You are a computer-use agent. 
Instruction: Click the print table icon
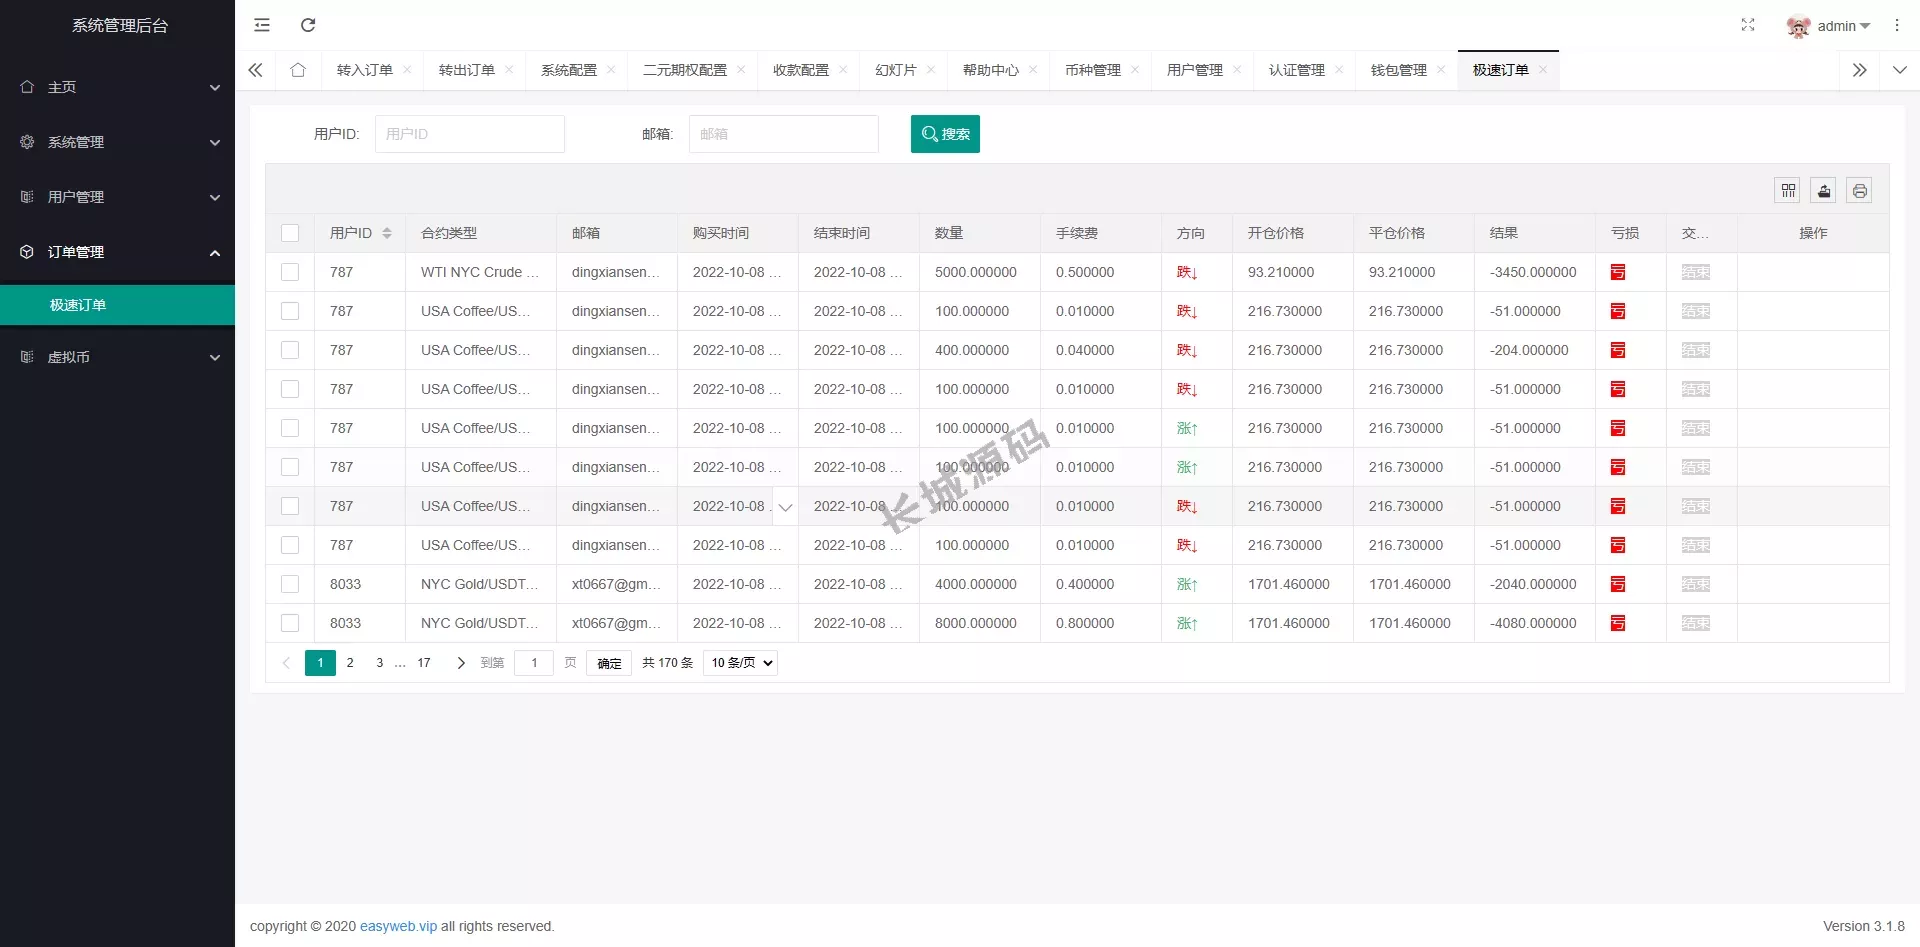click(1859, 190)
